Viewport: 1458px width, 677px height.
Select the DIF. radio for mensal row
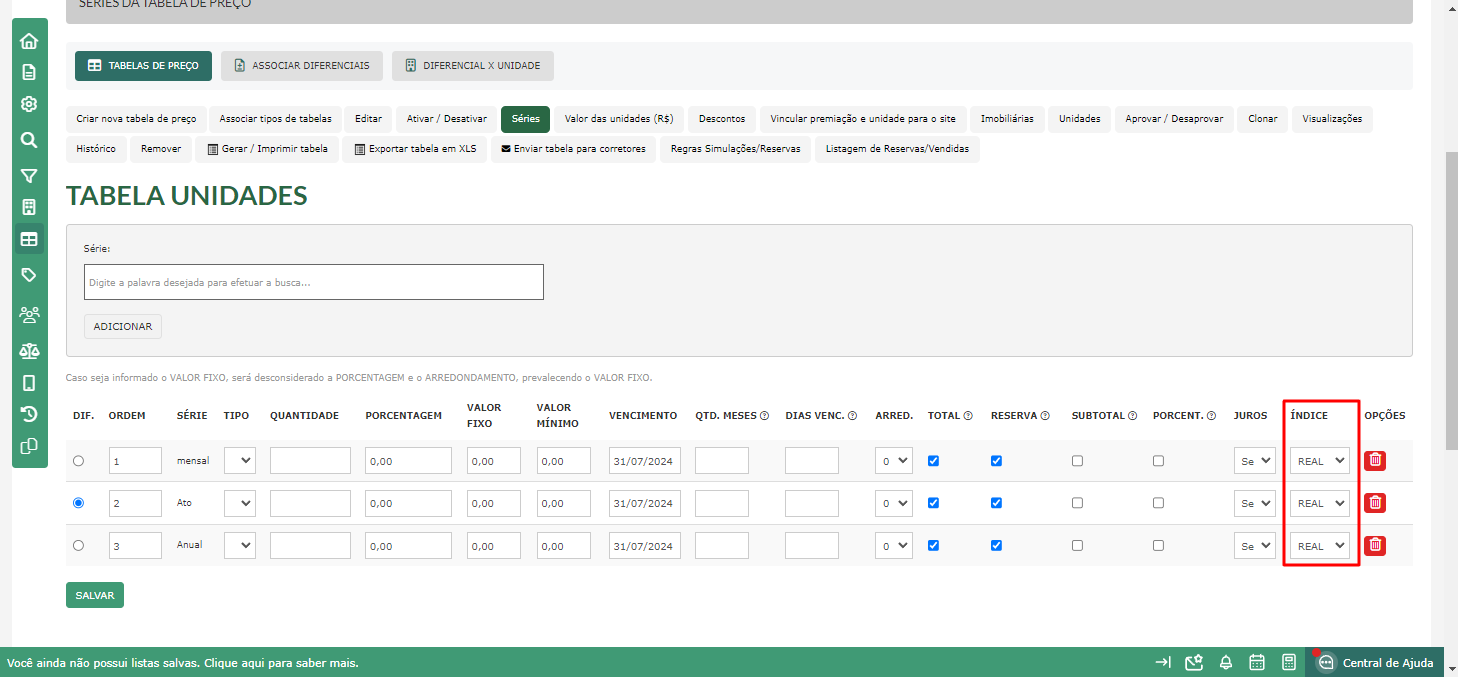tap(79, 461)
